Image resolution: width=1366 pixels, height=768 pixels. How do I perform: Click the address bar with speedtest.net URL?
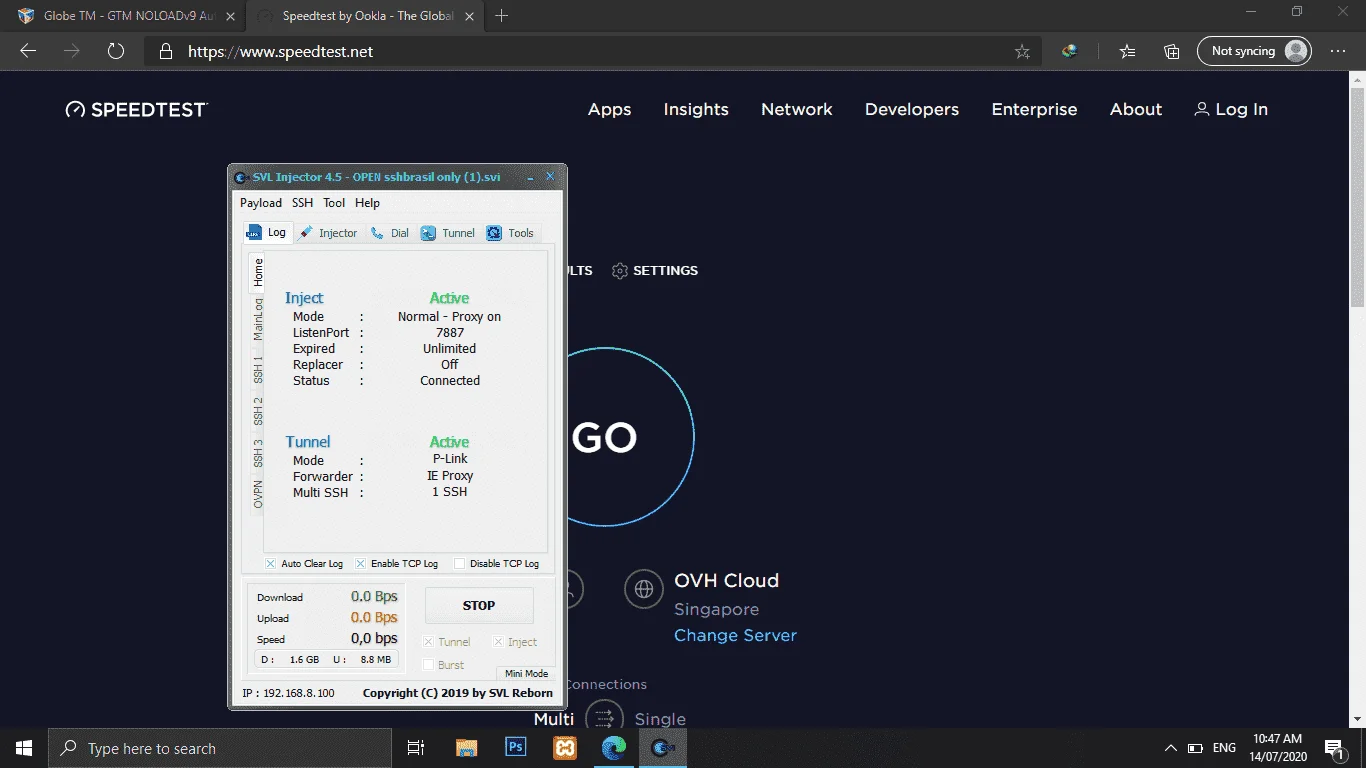[x=592, y=51]
